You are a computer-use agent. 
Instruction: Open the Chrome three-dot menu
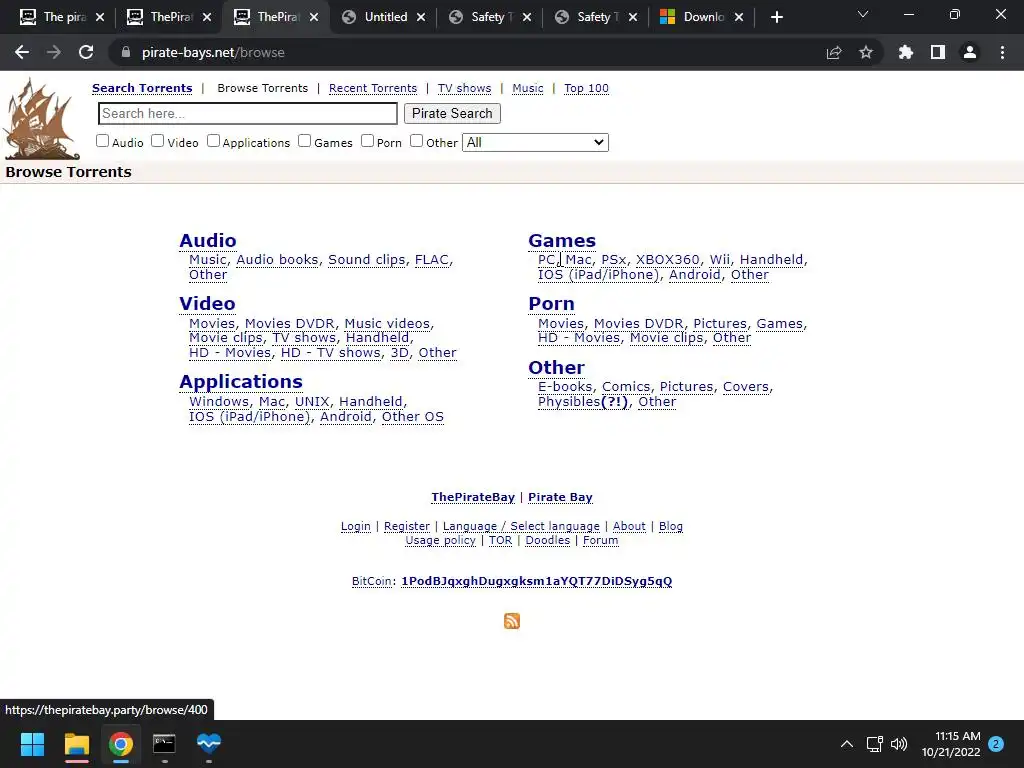(1002, 52)
